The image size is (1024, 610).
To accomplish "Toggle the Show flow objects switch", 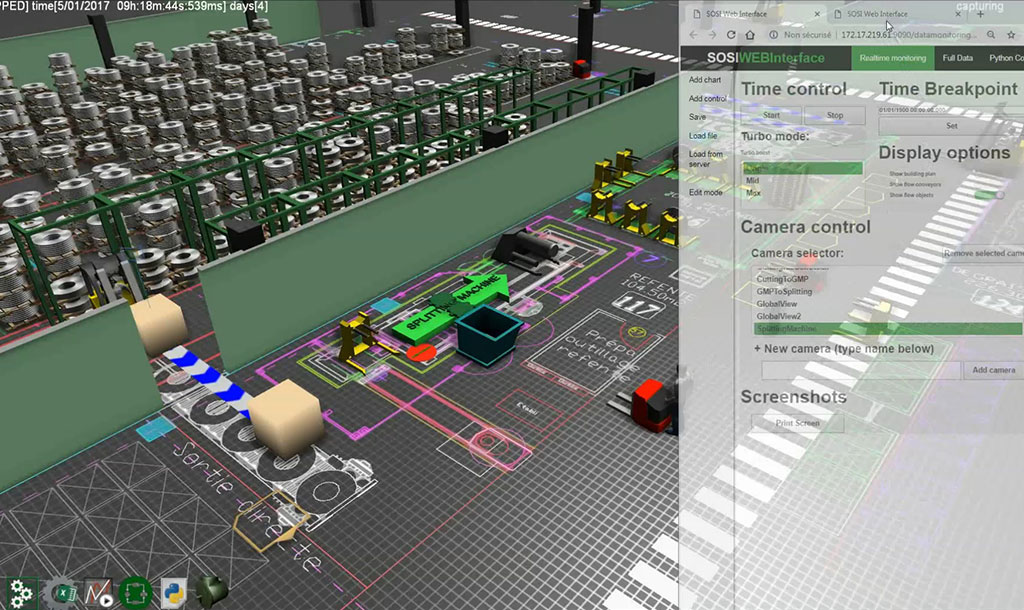I will [x=988, y=194].
